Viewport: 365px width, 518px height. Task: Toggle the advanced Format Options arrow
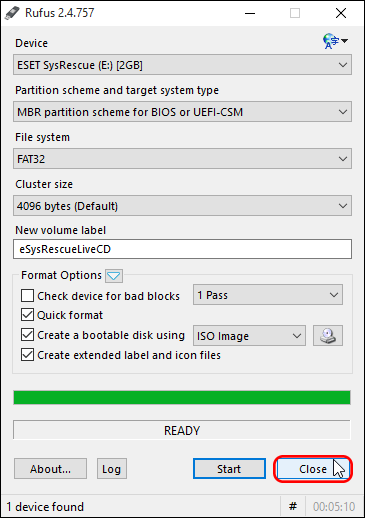tap(114, 276)
